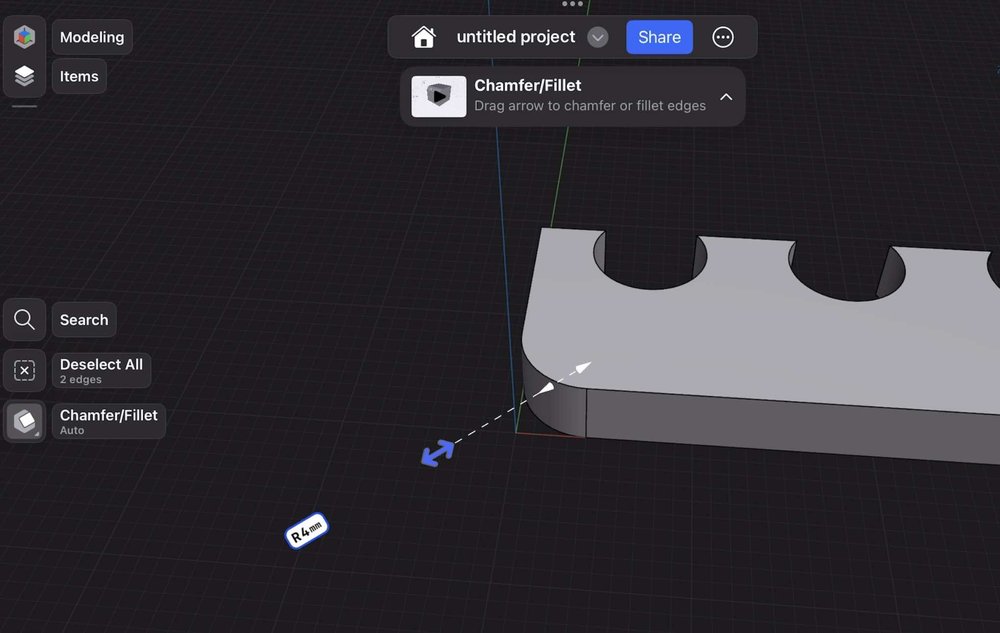Tap the home icon beside the project name
1000x633 pixels.
click(x=423, y=36)
